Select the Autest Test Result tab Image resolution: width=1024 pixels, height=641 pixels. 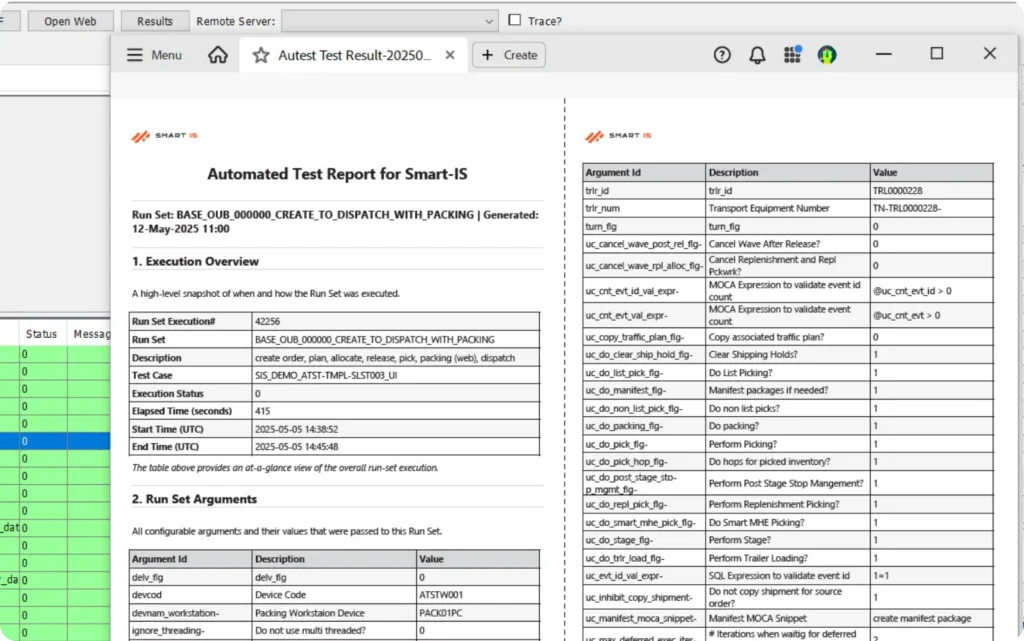pos(354,55)
